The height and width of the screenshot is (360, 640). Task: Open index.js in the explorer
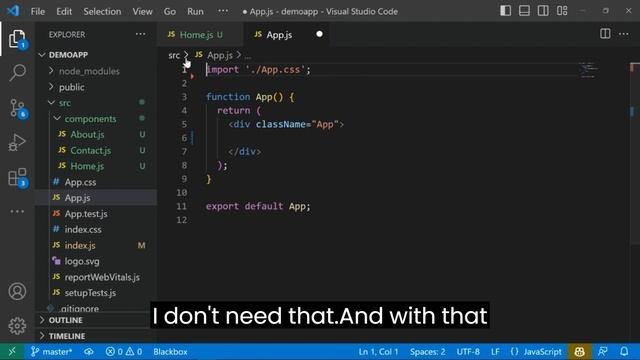coord(80,245)
